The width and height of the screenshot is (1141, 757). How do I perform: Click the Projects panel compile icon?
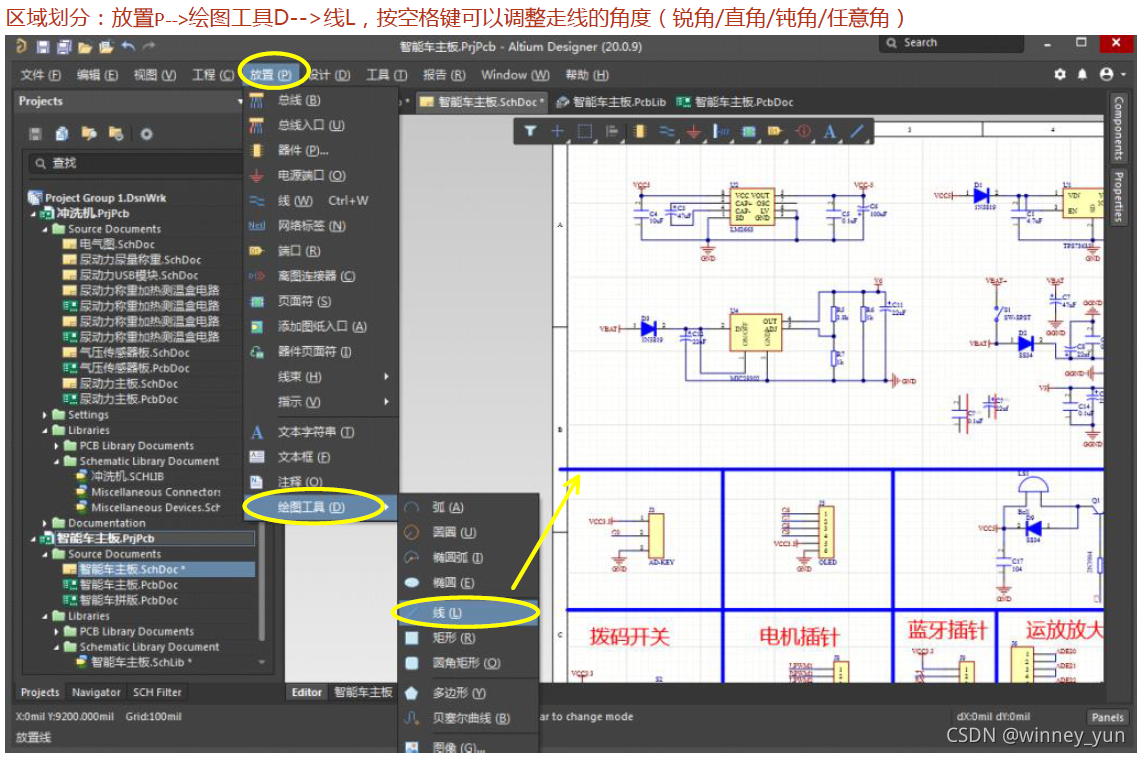pos(62,134)
